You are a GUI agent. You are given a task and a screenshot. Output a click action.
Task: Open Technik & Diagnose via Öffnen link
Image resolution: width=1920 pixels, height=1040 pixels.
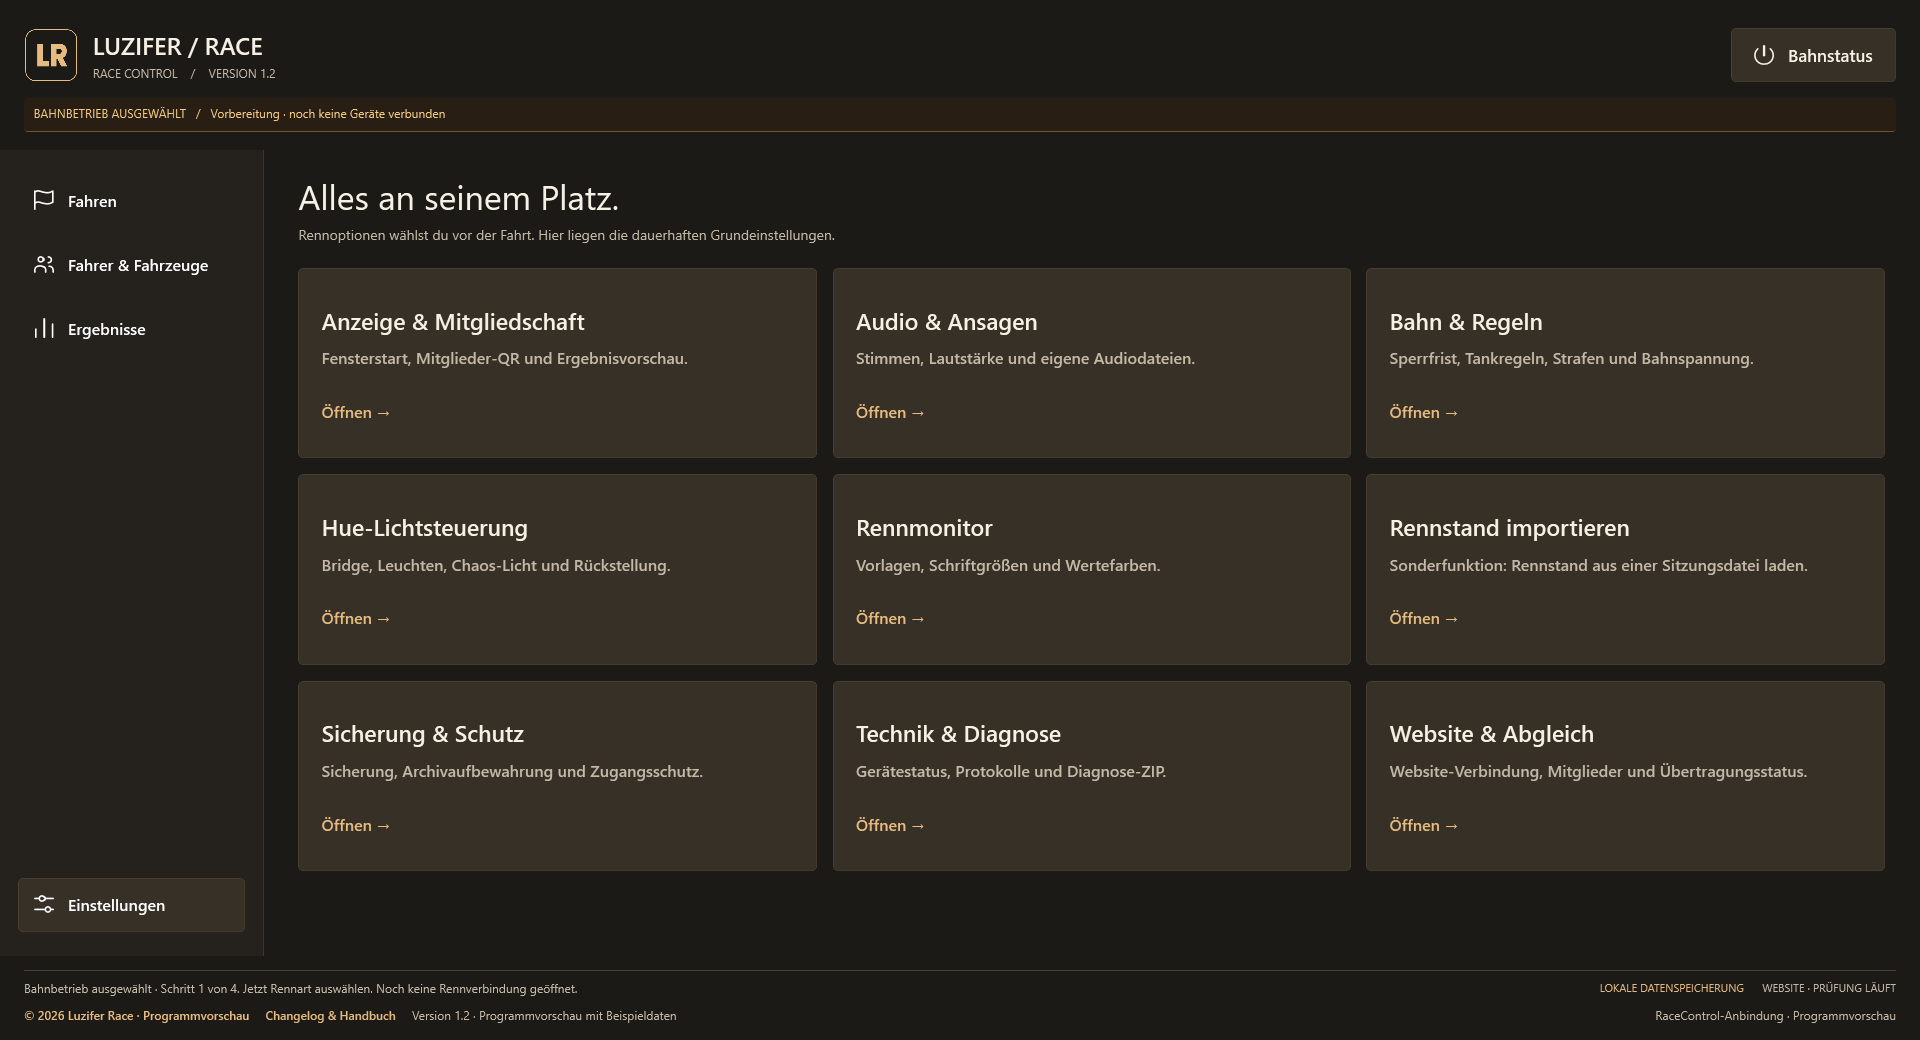[x=890, y=825]
